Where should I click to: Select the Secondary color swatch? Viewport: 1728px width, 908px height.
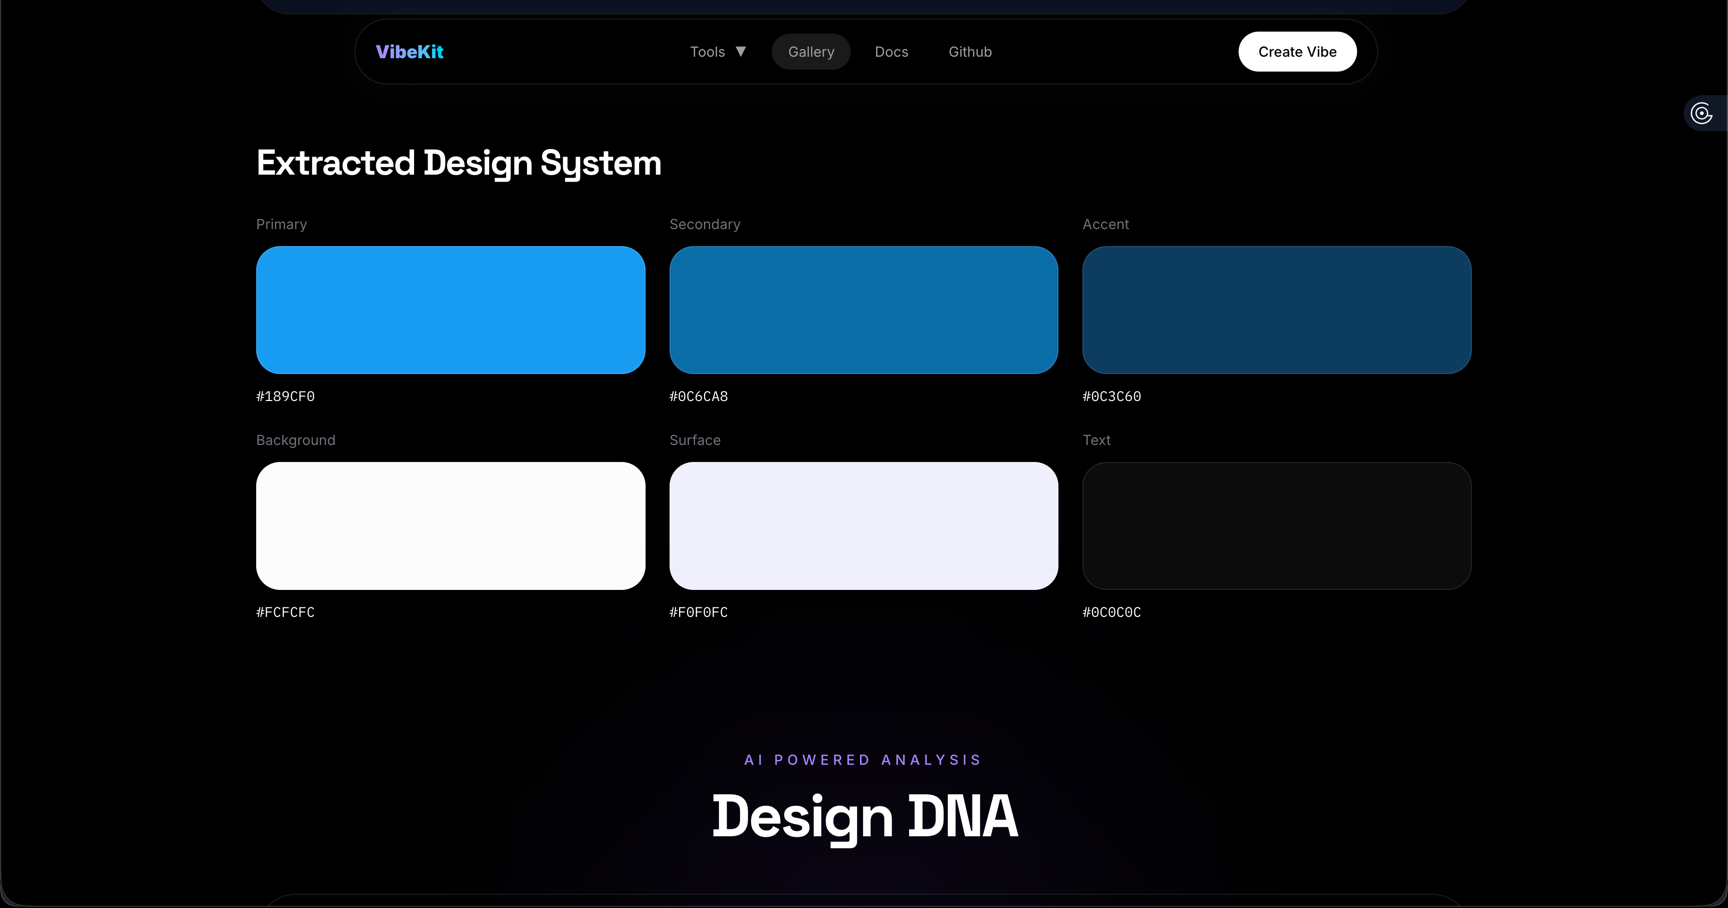tap(863, 310)
